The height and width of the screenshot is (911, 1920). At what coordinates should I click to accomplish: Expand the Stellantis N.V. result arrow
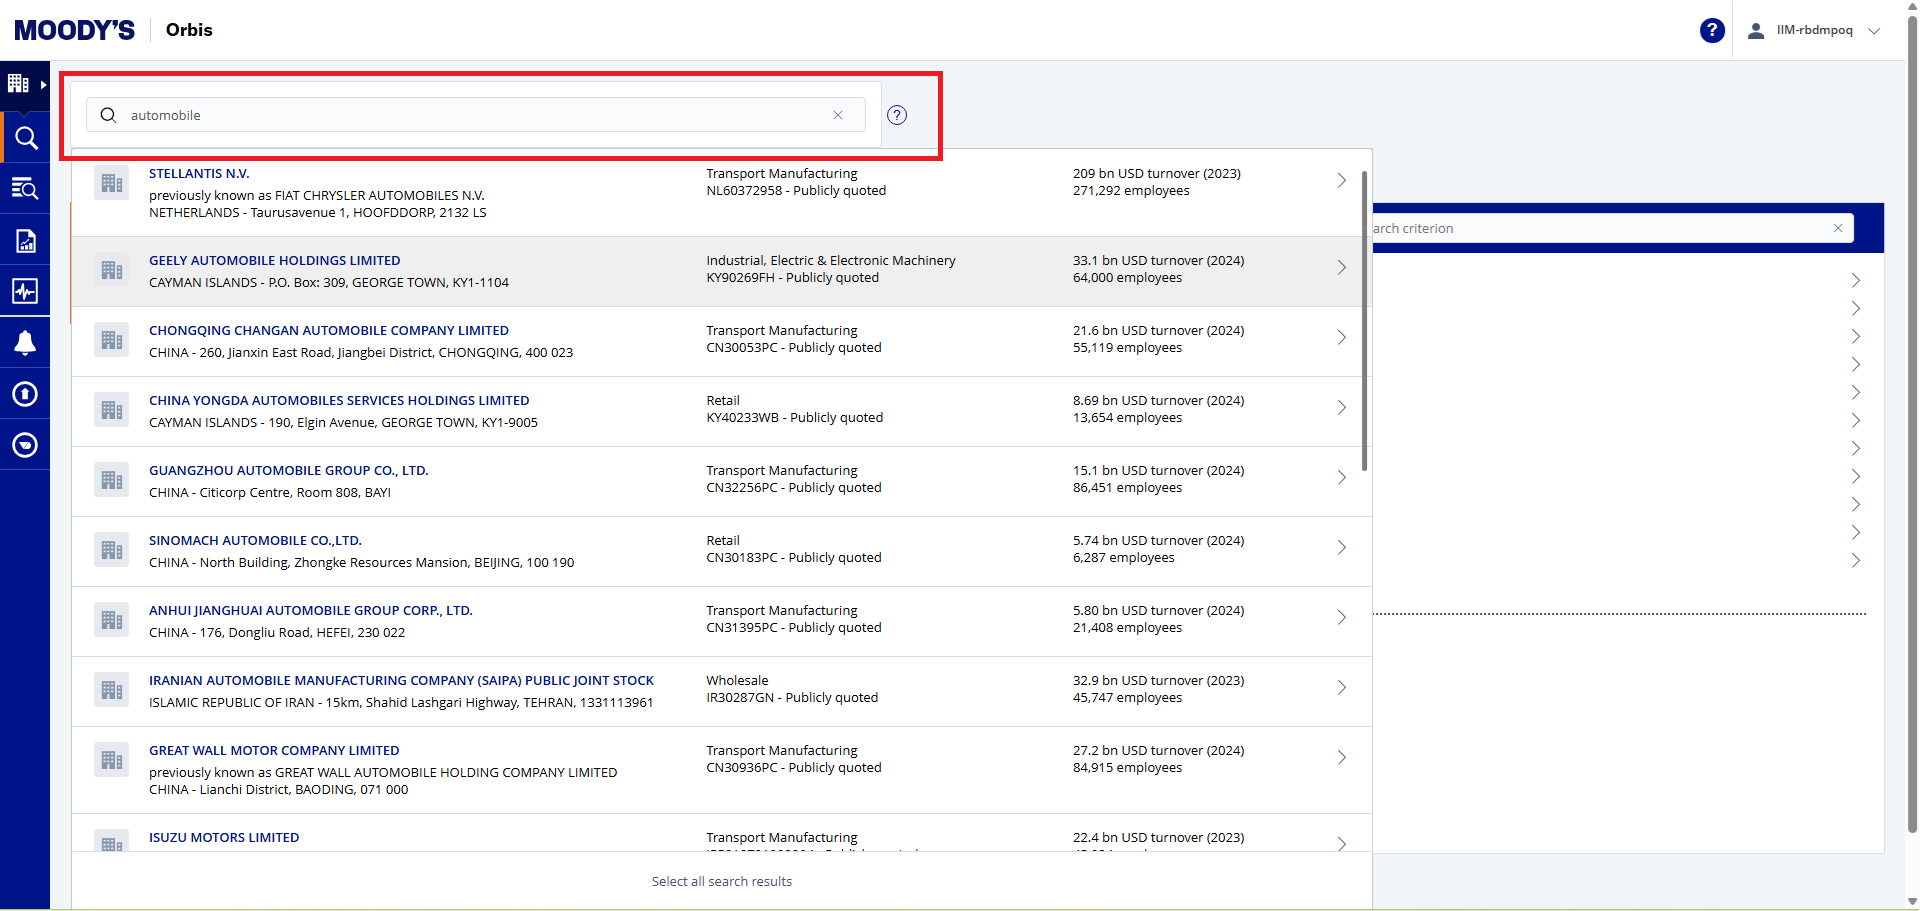click(1341, 181)
